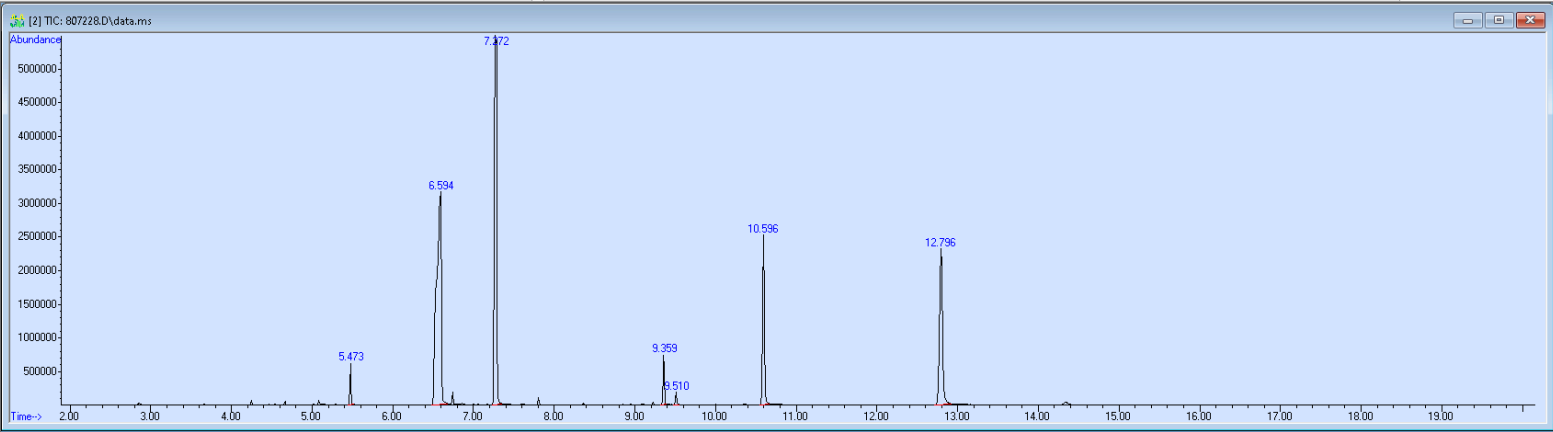This screenshot has height=432, width=1553.
Task: Click the Abundance axis label
Action: coord(35,39)
